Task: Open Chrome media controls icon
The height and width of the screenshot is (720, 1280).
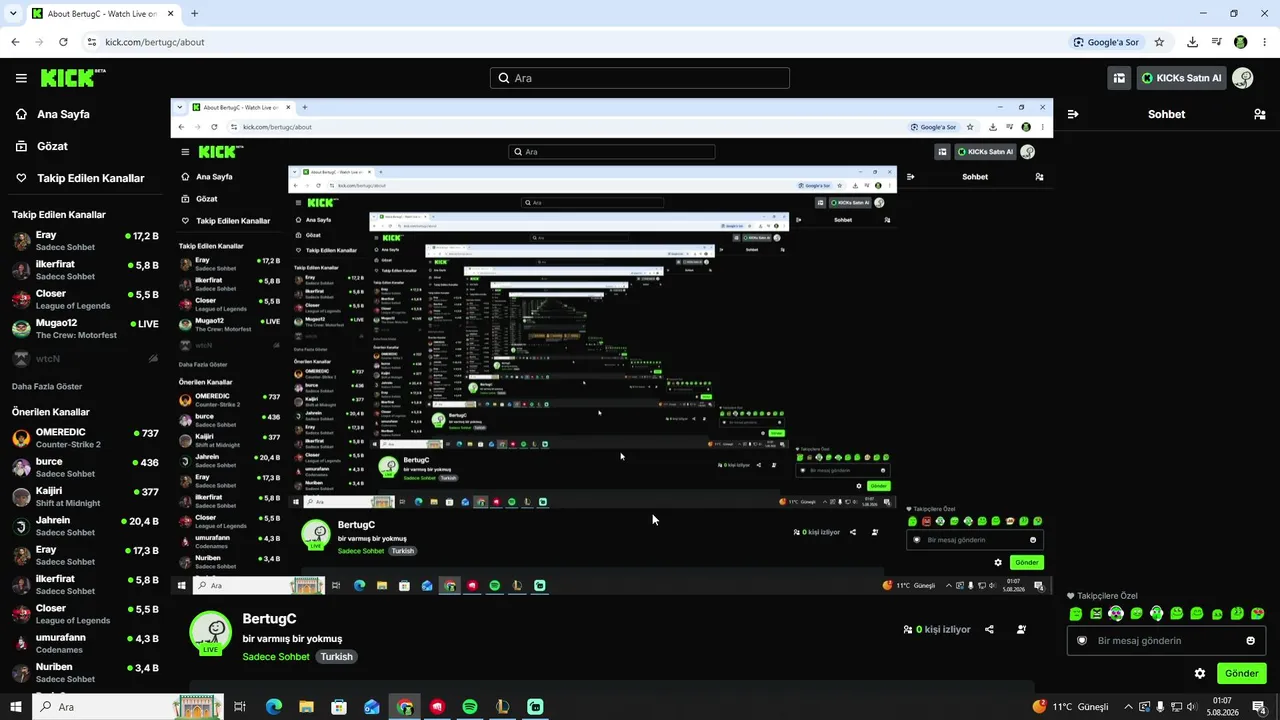Action: [x=1217, y=42]
